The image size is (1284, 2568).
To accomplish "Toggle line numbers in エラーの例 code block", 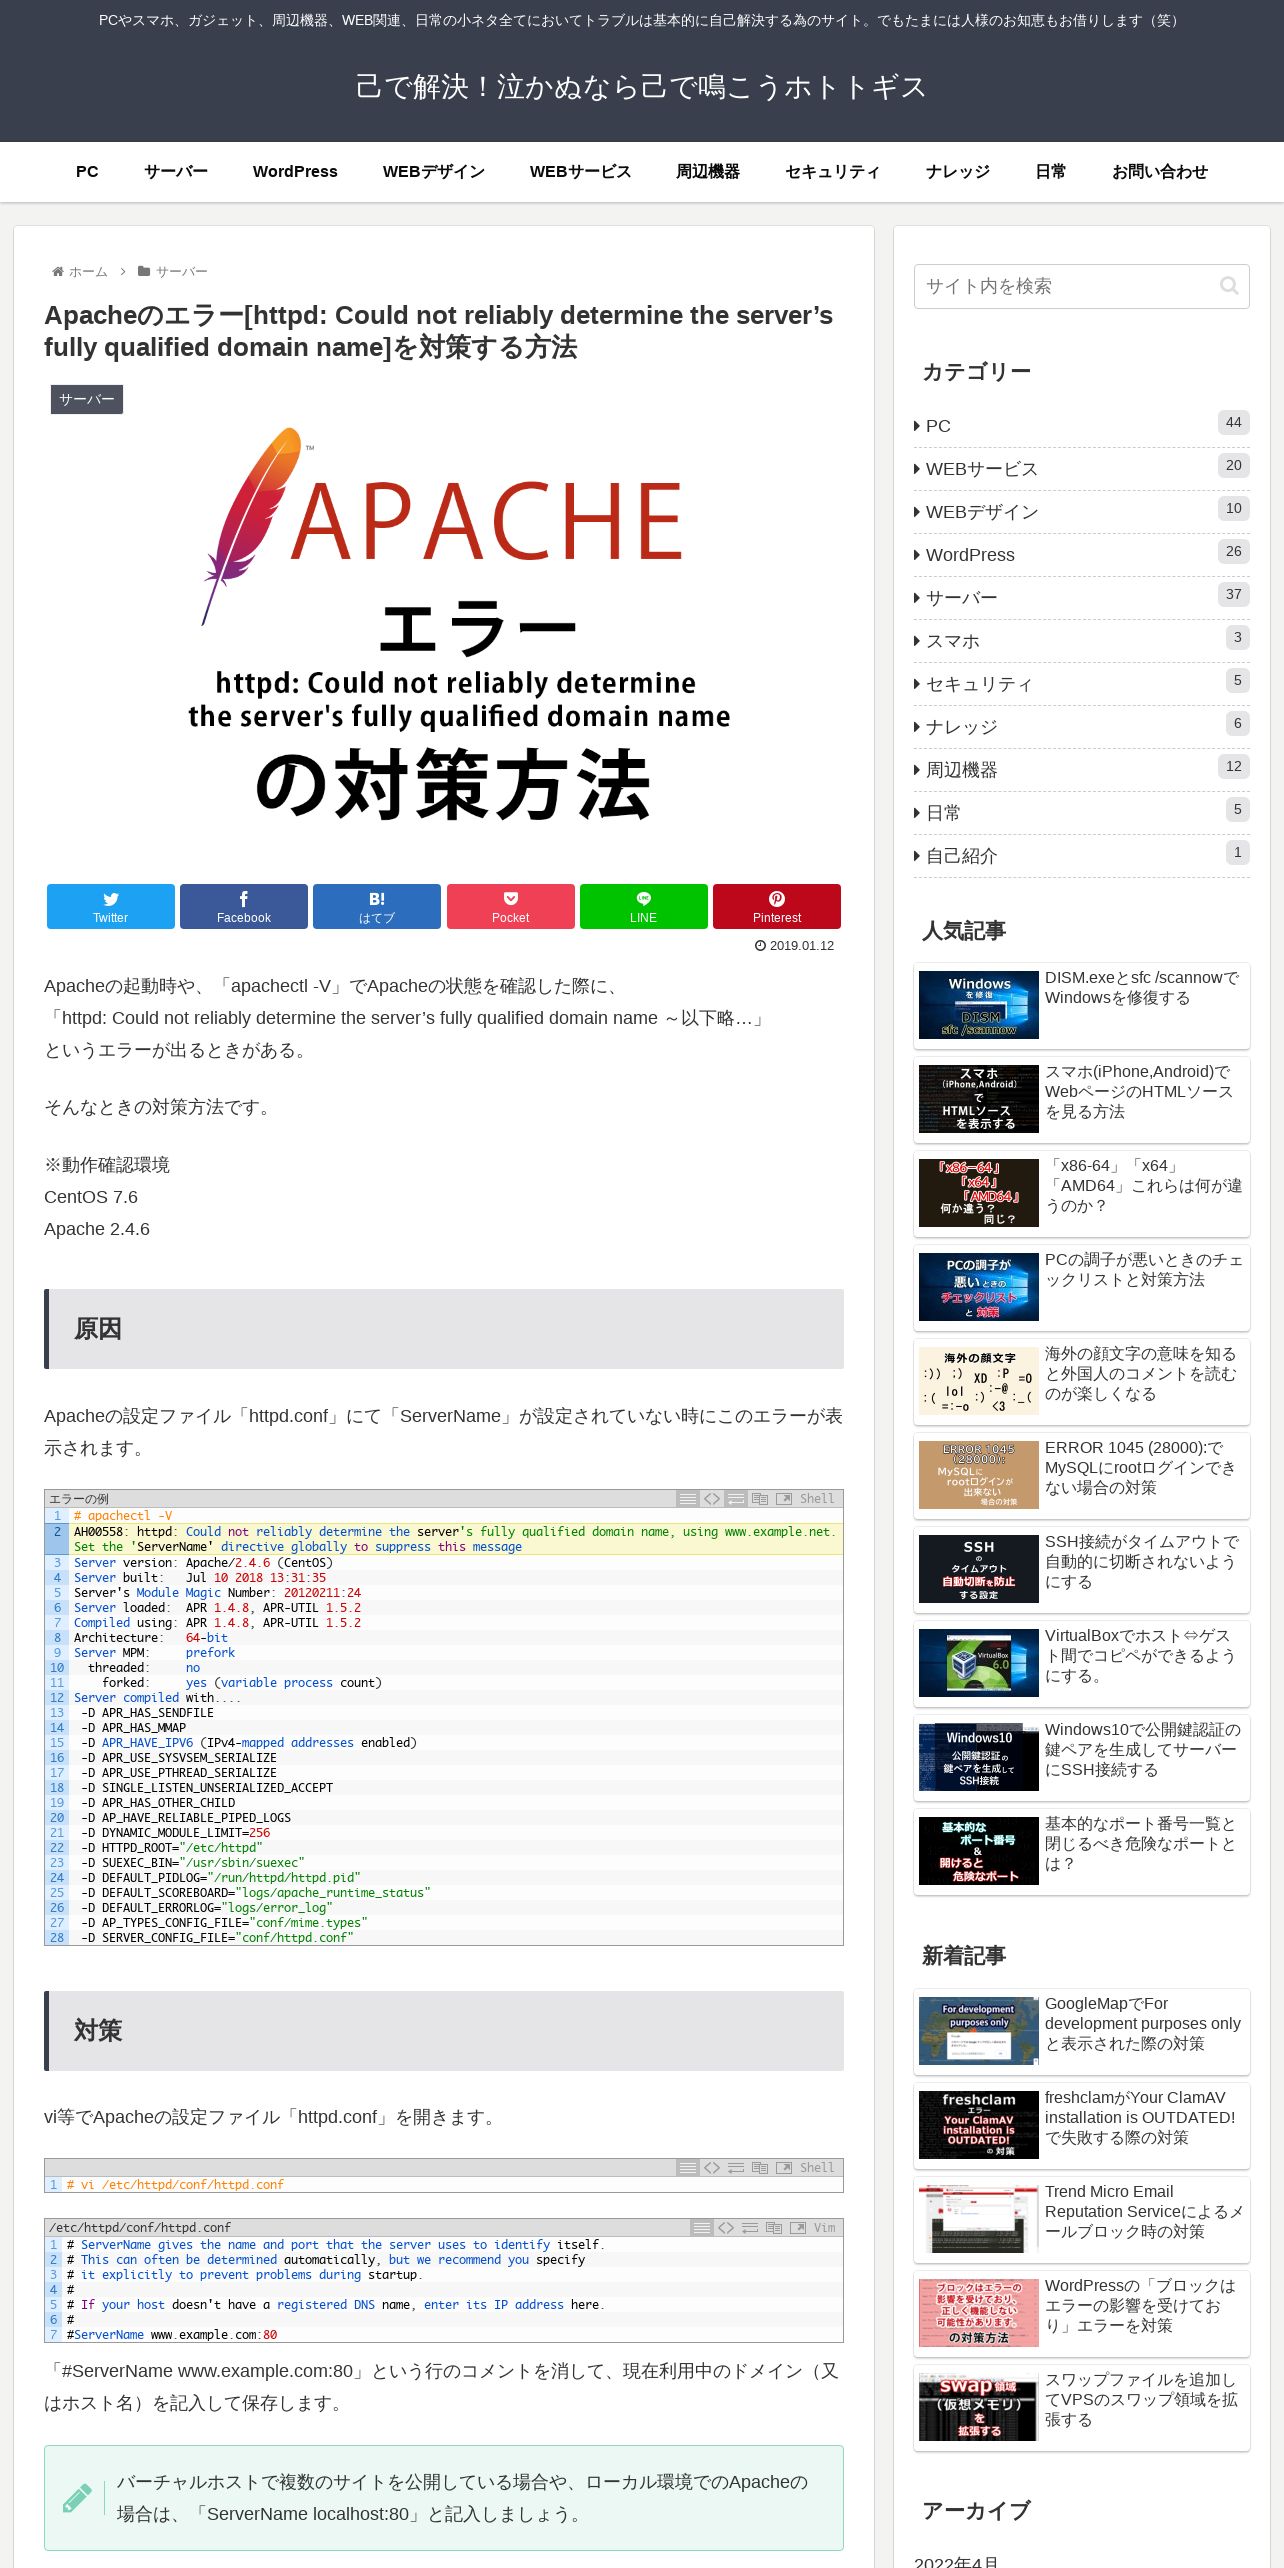I will 687,1498.
